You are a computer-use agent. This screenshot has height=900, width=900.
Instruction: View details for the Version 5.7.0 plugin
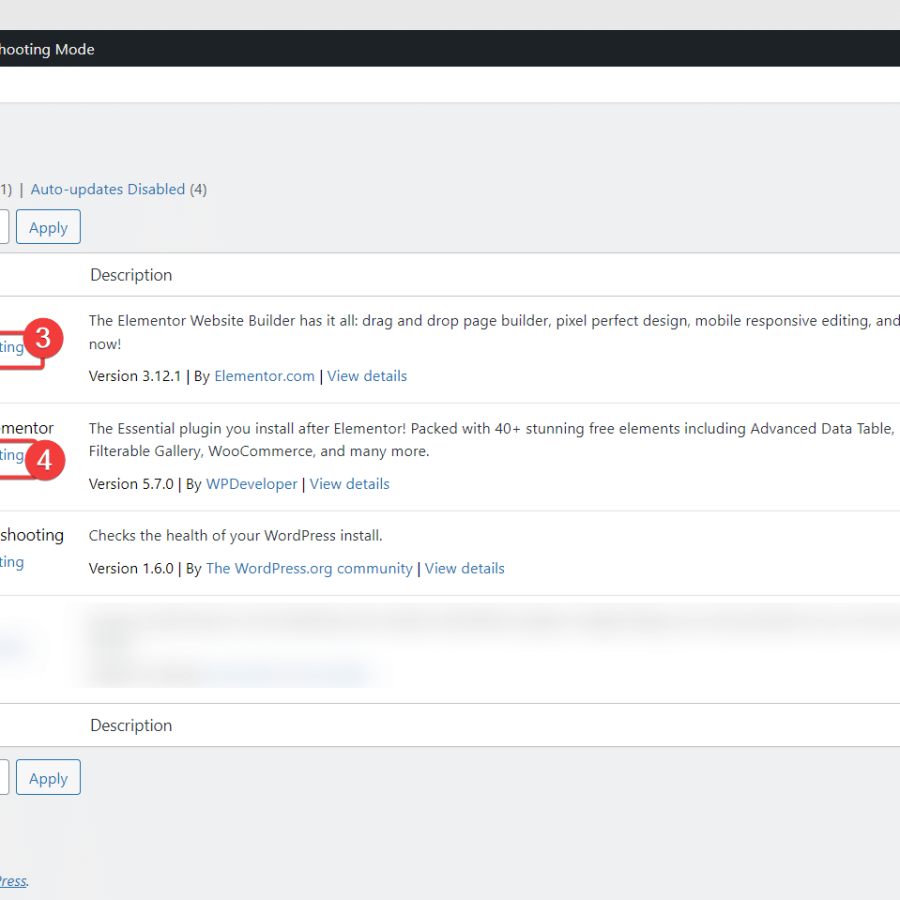(x=350, y=484)
